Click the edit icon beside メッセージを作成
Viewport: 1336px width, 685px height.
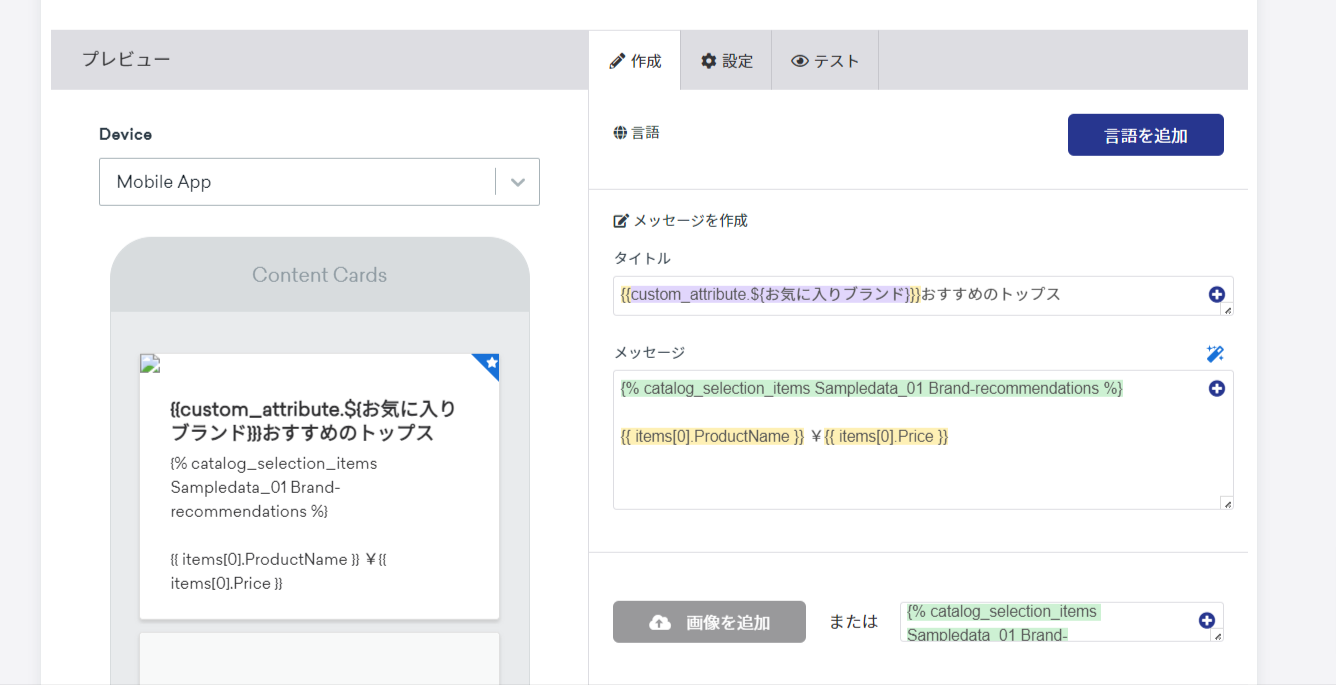[x=621, y=221]
